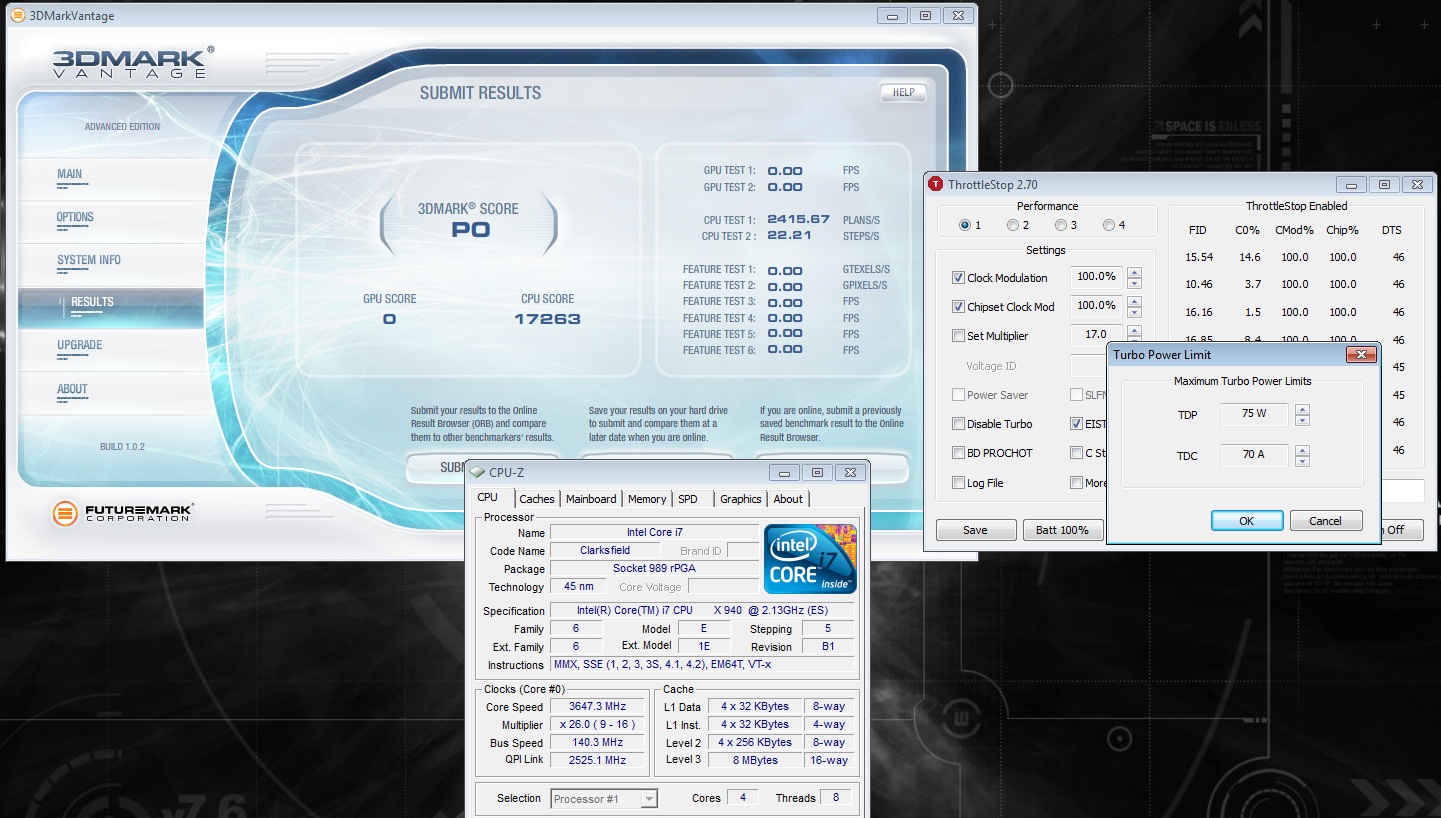Click the ThrottleStop title bar icon

pos(935,184)
